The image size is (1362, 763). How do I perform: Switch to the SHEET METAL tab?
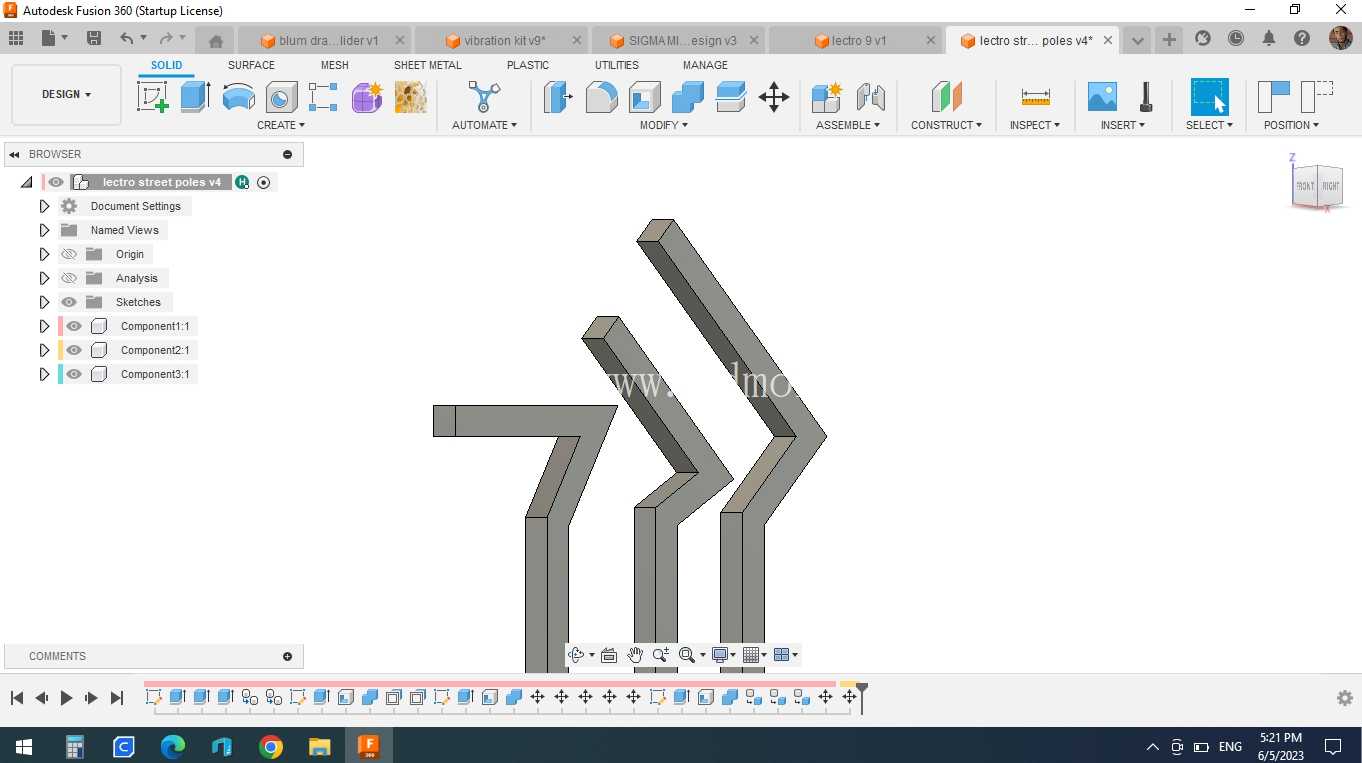coord(428,65)
